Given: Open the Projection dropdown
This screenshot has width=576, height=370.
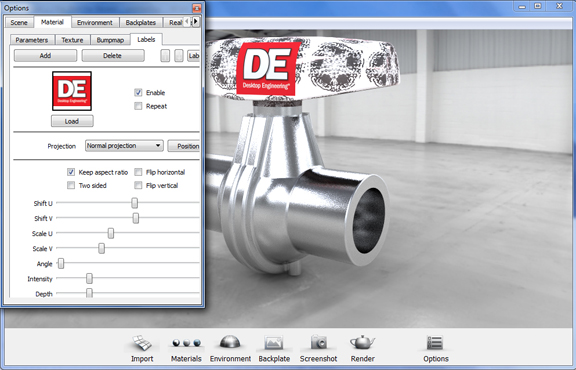Looking at the screenshot, I should tap(124, 146).
